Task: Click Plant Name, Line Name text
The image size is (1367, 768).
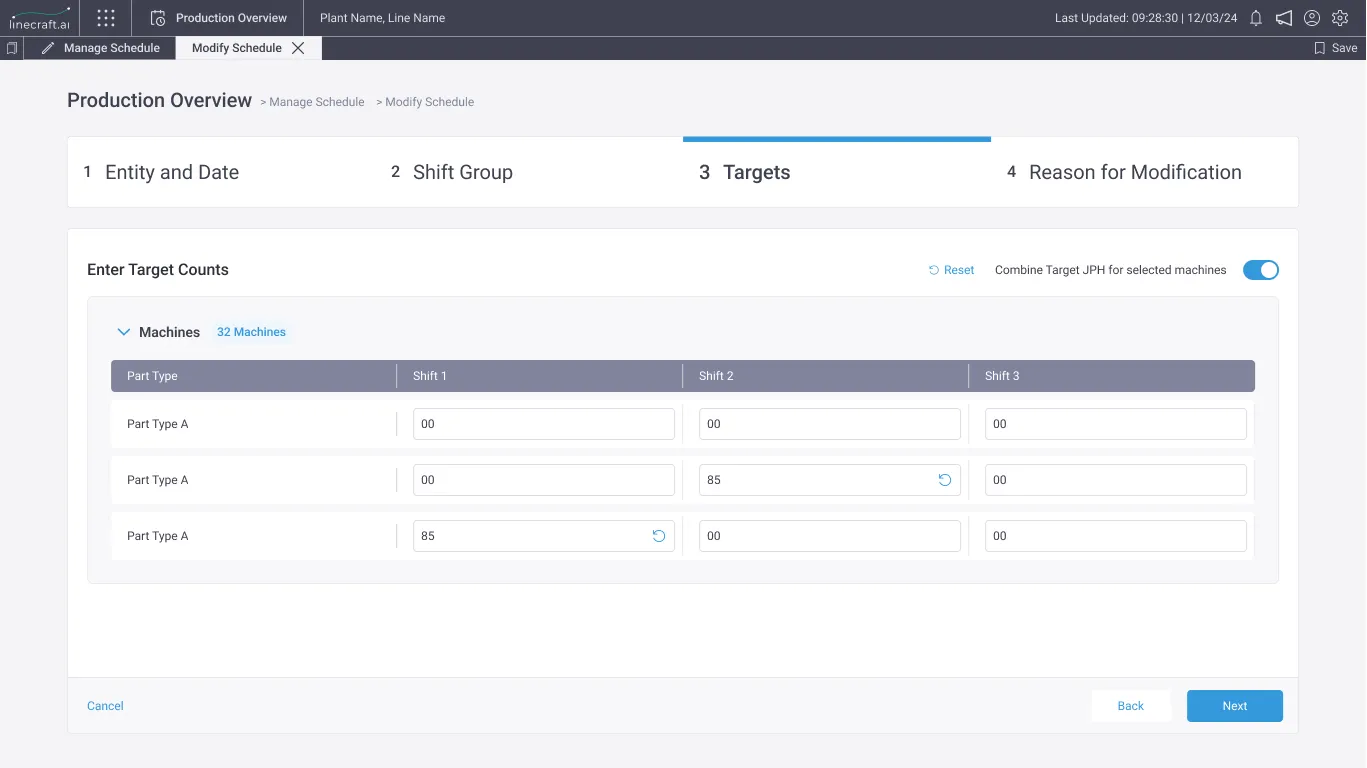Action: pyautogui.click(x=382, y=18)
